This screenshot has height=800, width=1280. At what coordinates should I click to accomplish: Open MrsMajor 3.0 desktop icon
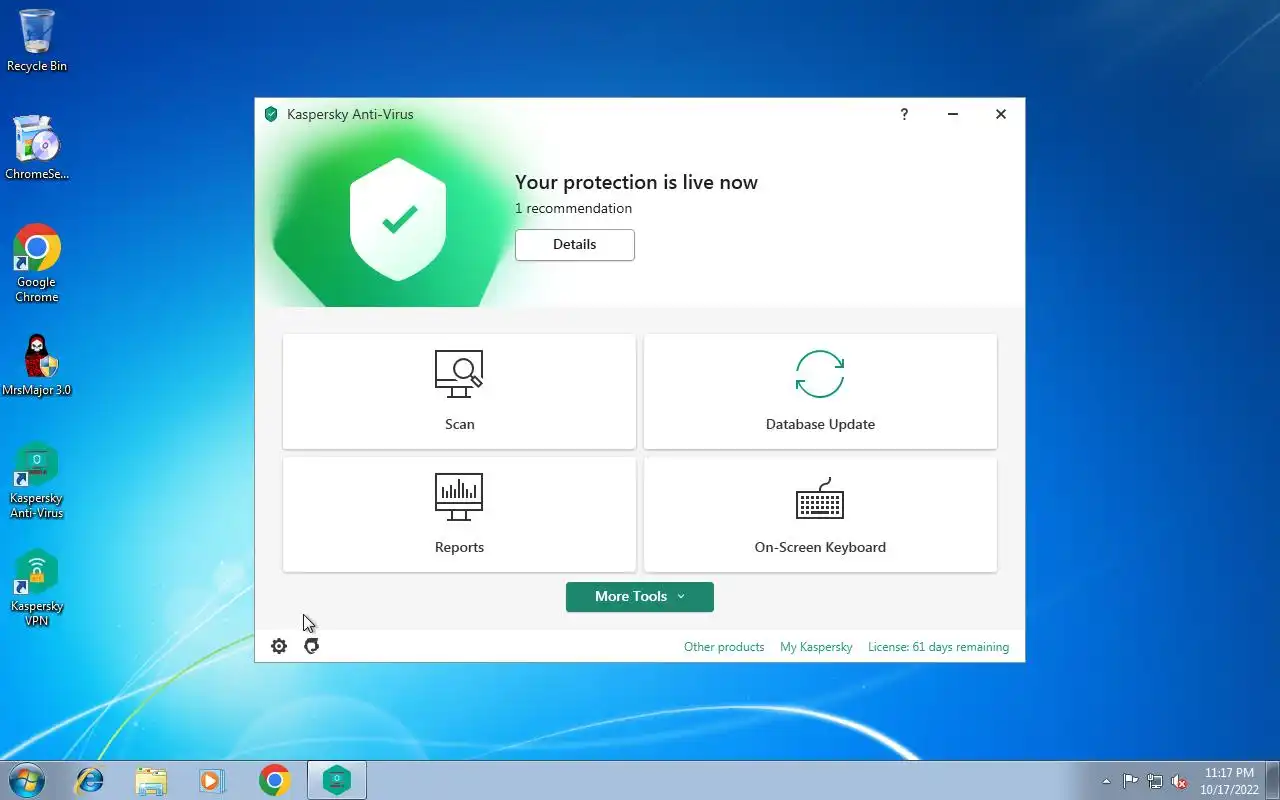pyautogui.click(x=37, y=365)
